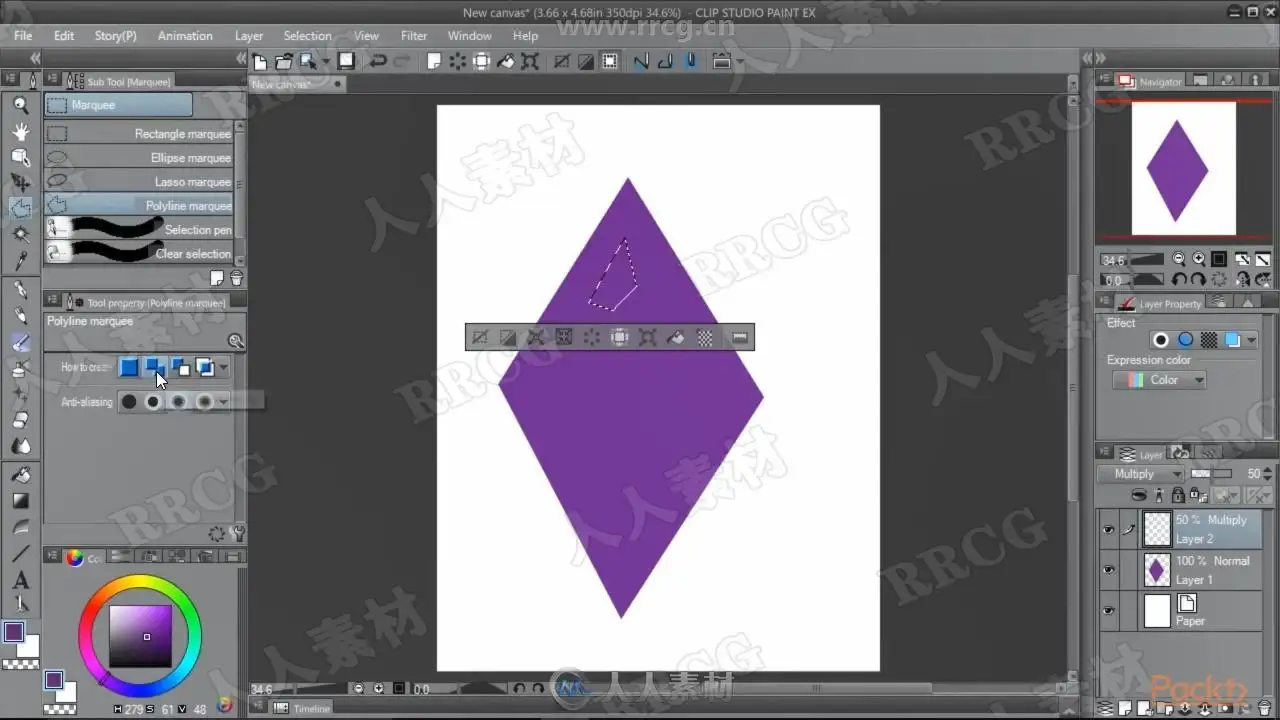The image size is (1280, 720).
Task: Select Remove from selection creation mode
Action: click(180, 367)
